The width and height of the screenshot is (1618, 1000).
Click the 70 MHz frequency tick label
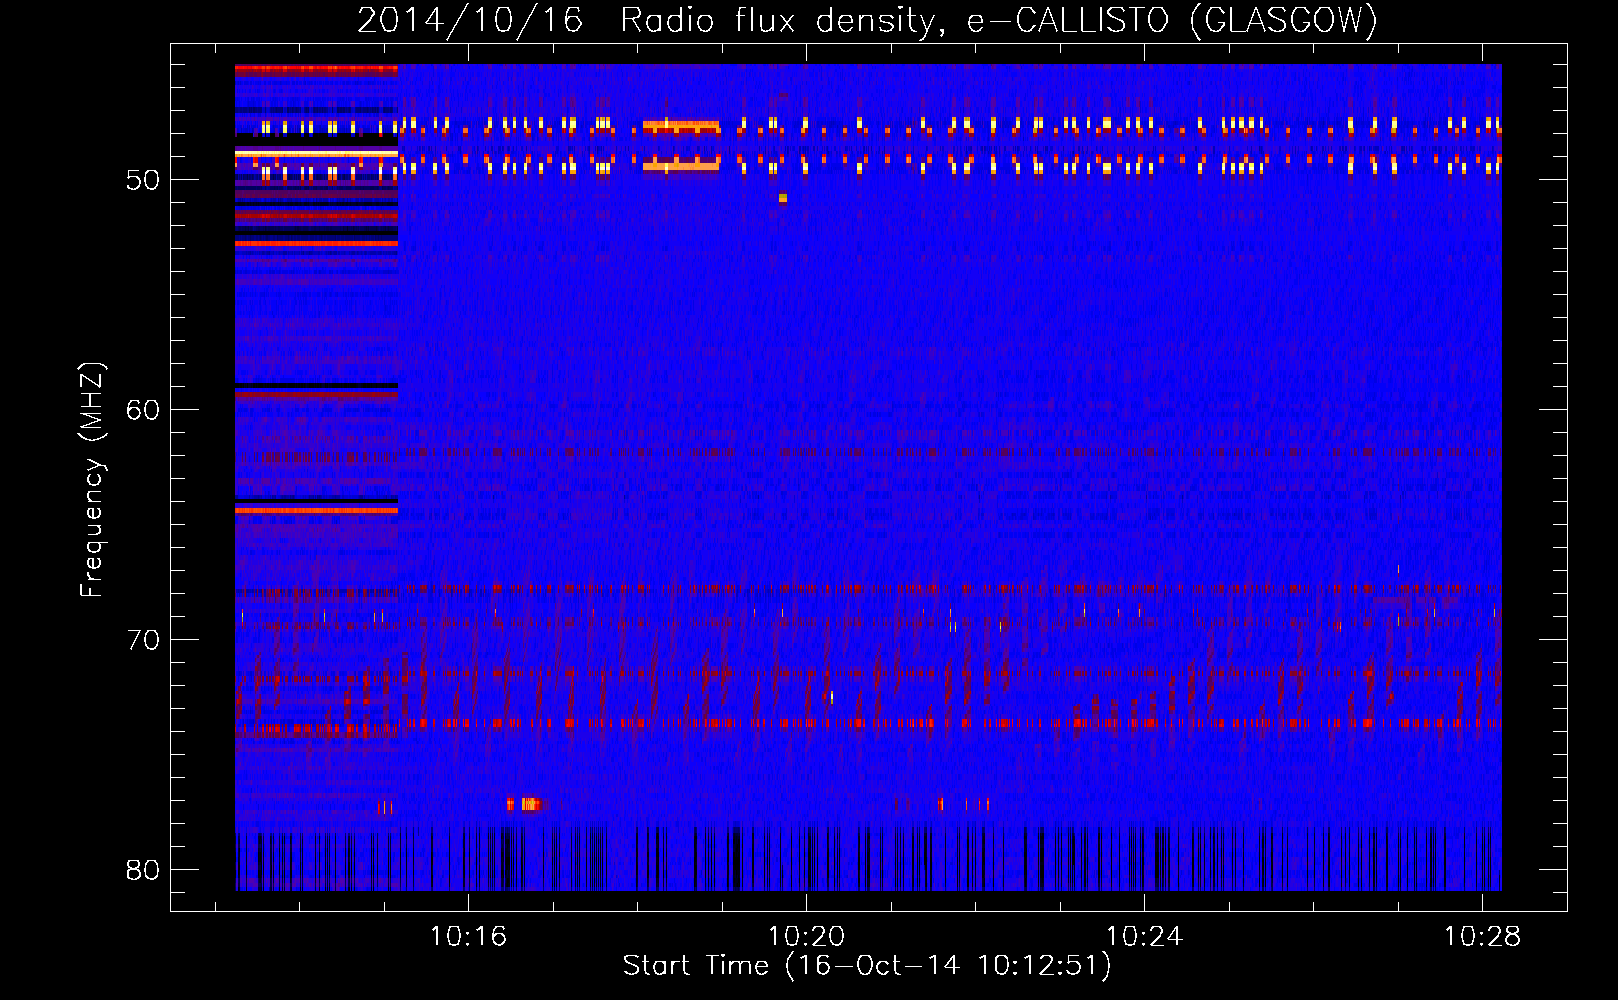click(143, 640)
